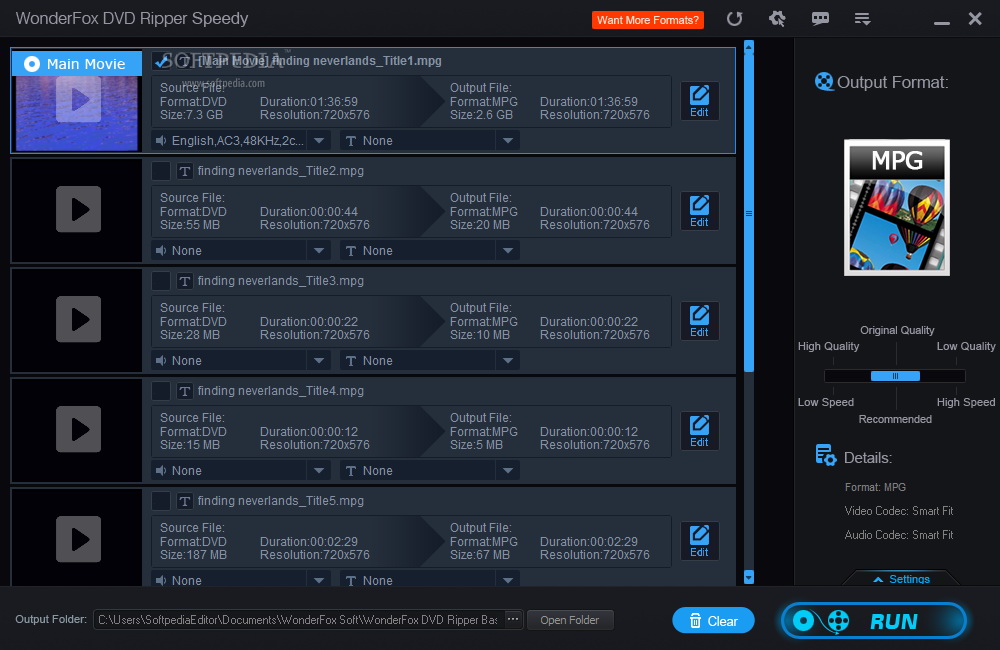Check the Title5 checkbox
The image size is (1000, 650).
[161, 501]
